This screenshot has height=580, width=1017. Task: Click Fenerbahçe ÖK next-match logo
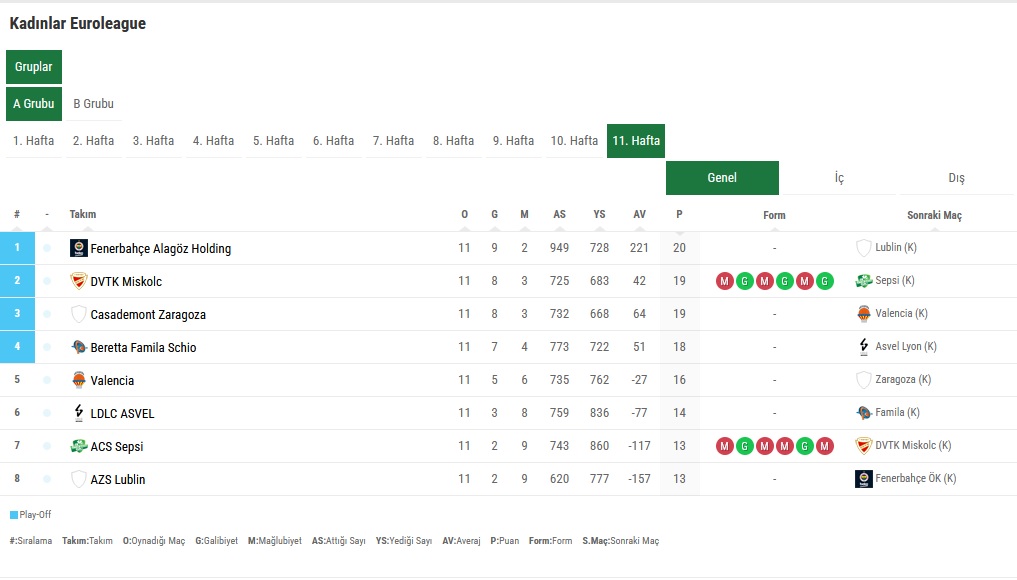pos(864,479)
